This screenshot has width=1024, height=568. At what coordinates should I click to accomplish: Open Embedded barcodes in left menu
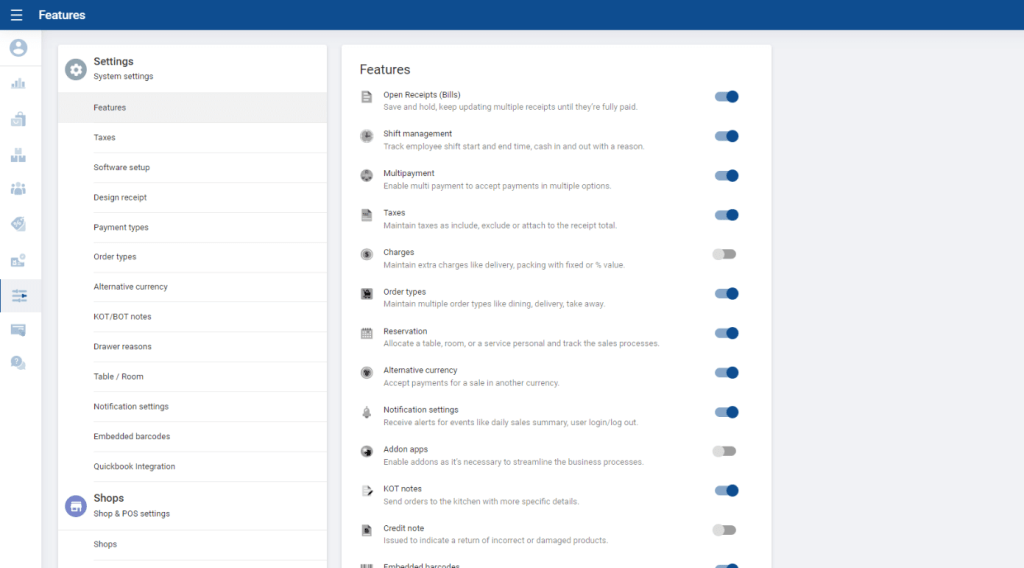193,437
